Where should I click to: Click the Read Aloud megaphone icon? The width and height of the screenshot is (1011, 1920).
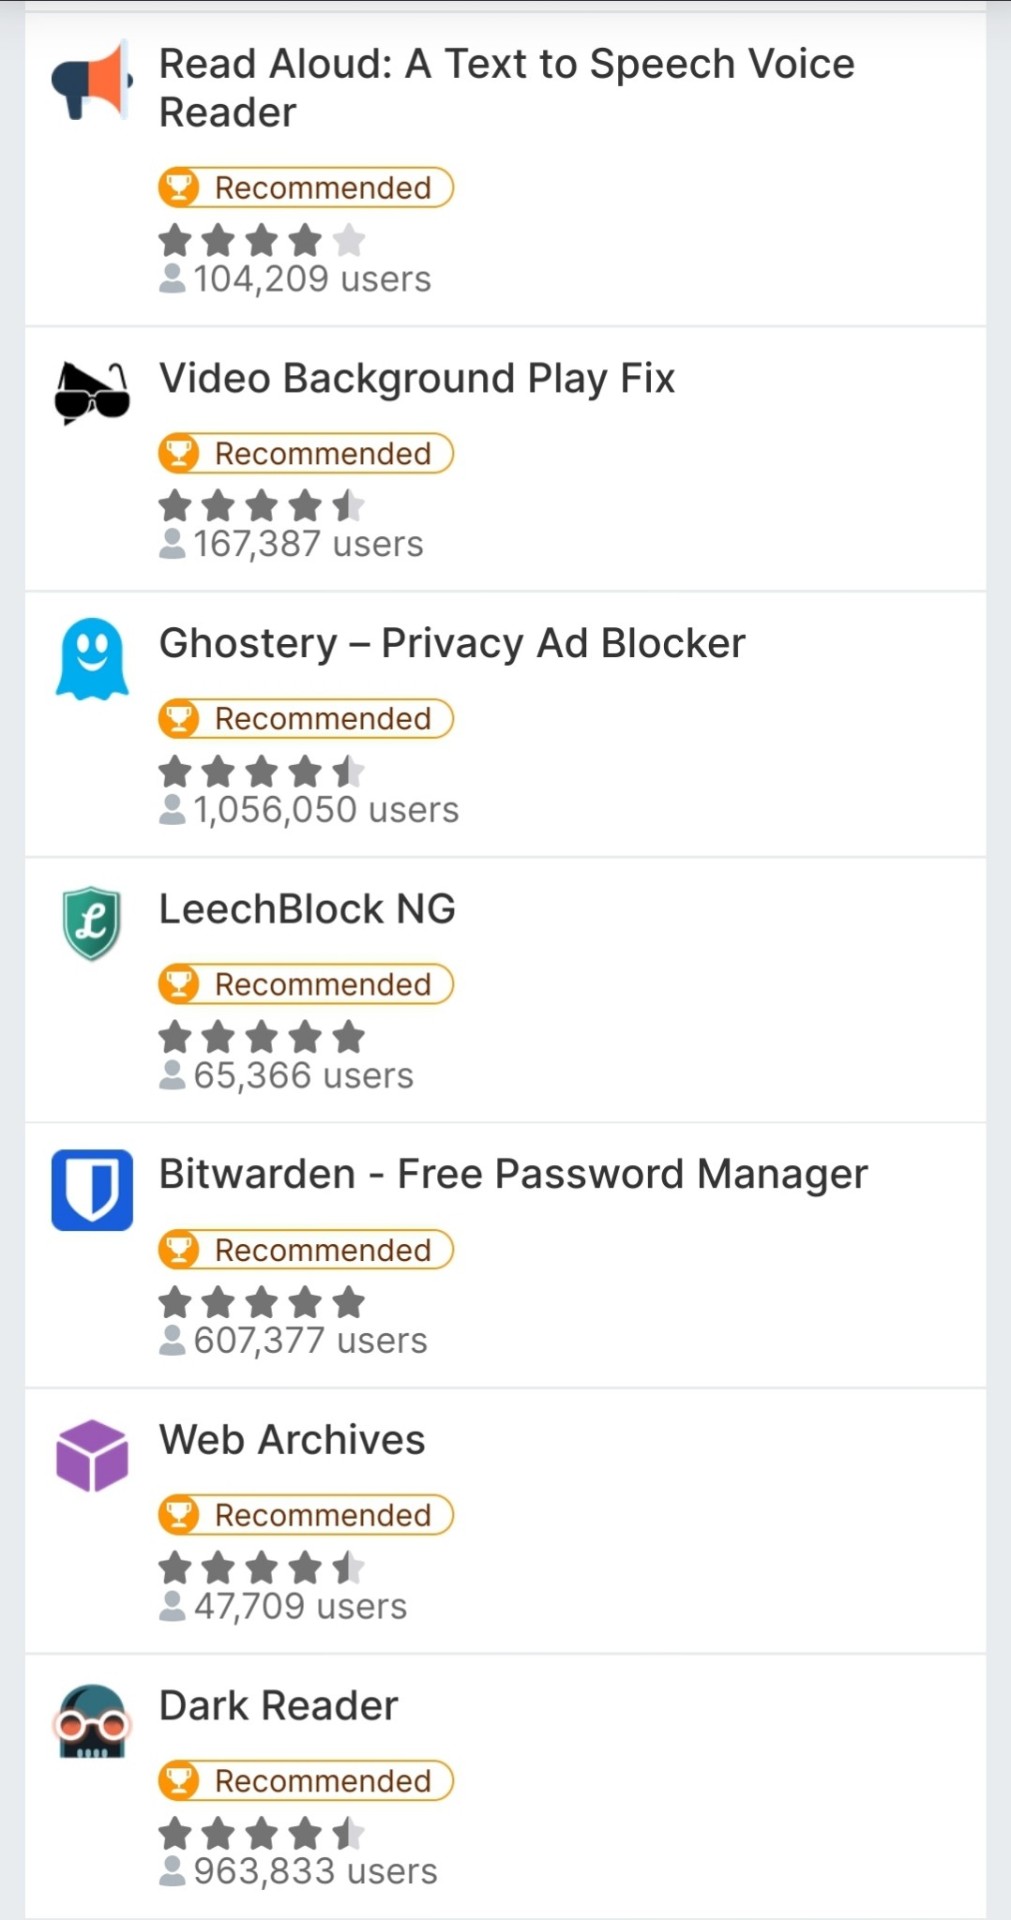(x=92, y=80)
